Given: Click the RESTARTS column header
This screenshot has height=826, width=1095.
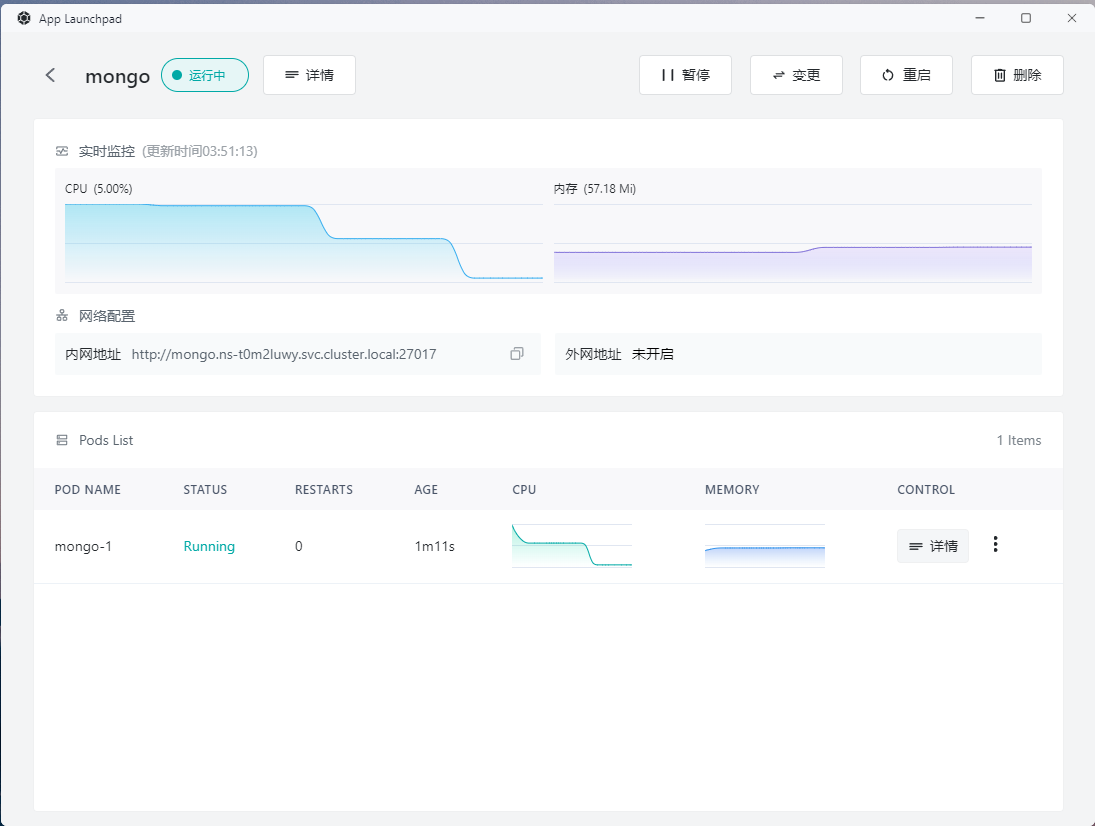Looking at the screenshot, I should [x=324, y=489].
